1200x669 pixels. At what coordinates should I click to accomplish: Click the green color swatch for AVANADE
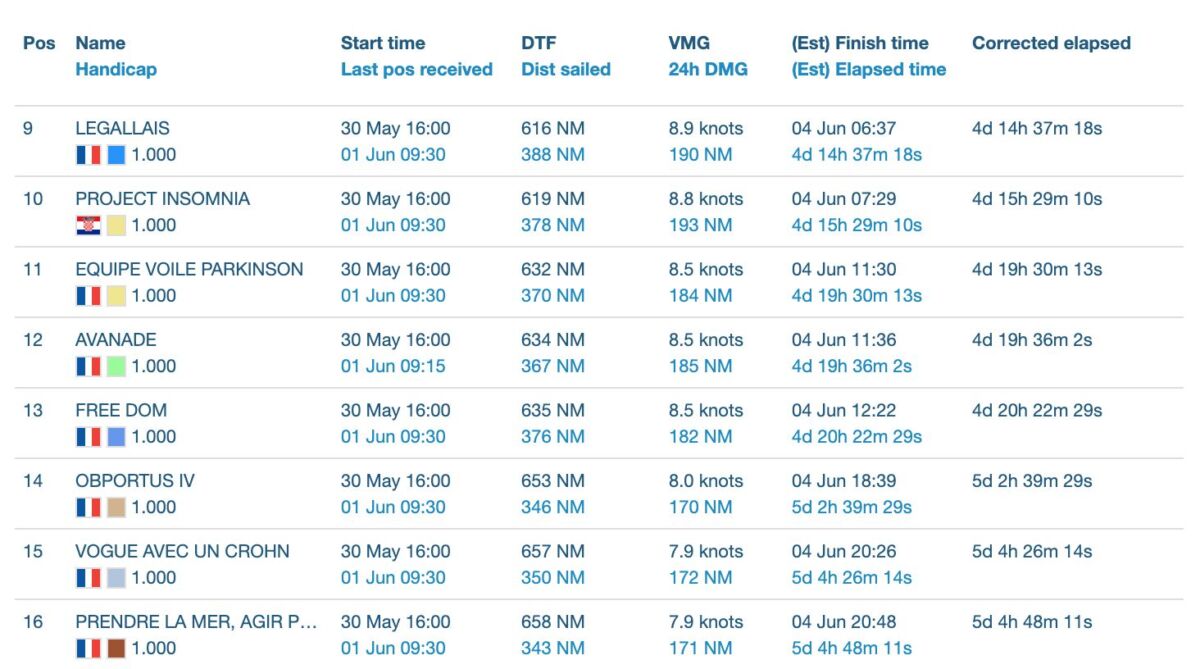(x=116, y=366)
